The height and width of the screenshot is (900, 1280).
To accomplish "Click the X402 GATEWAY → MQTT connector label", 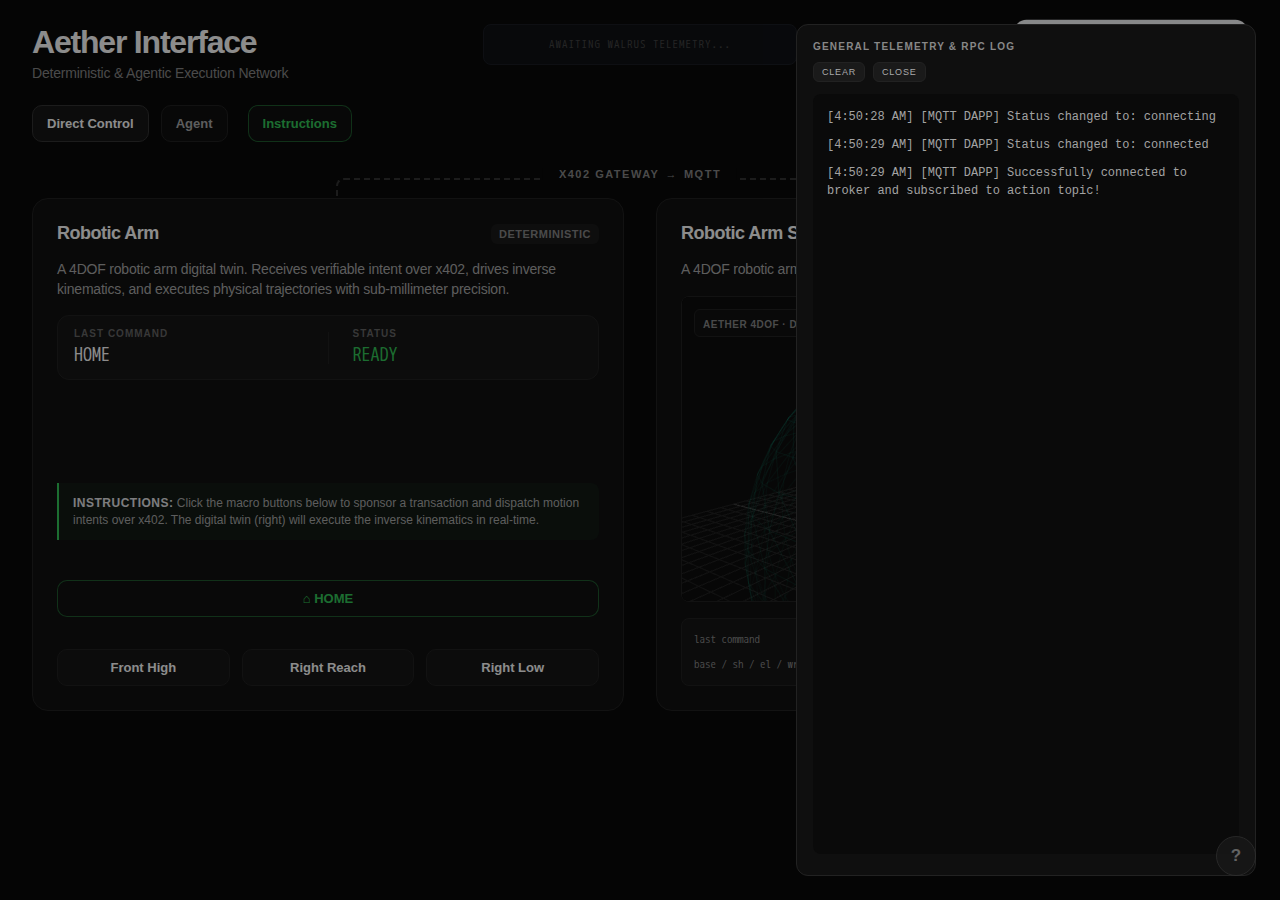I will tap(640, 174).
